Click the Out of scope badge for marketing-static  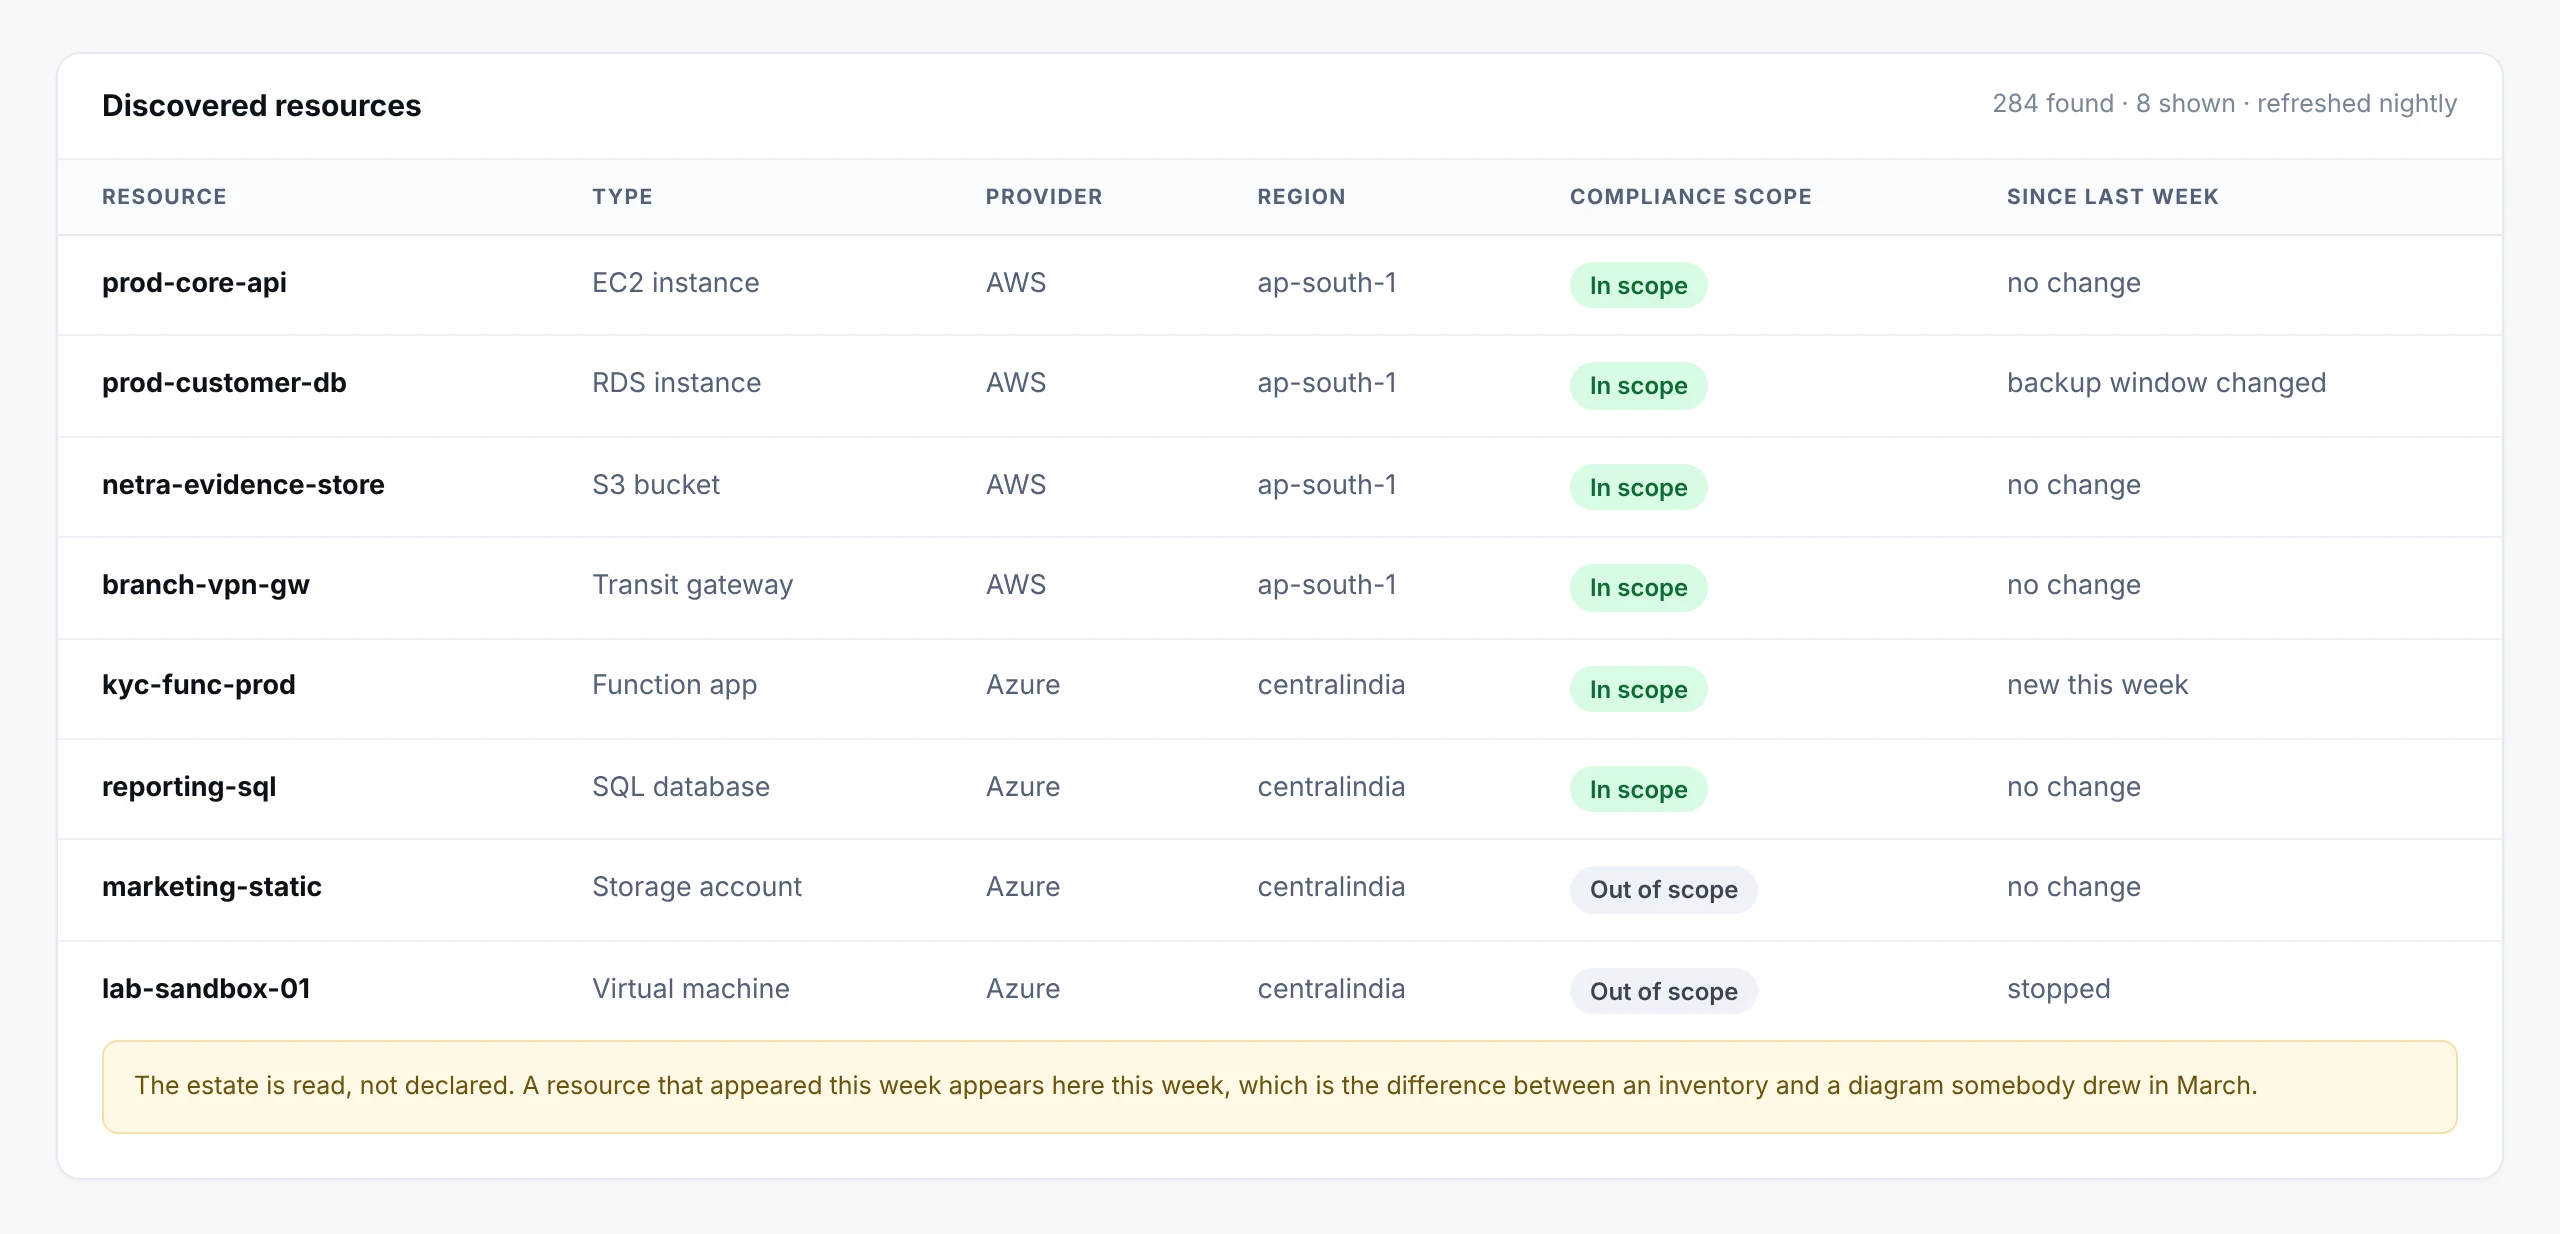point(1663,889)
